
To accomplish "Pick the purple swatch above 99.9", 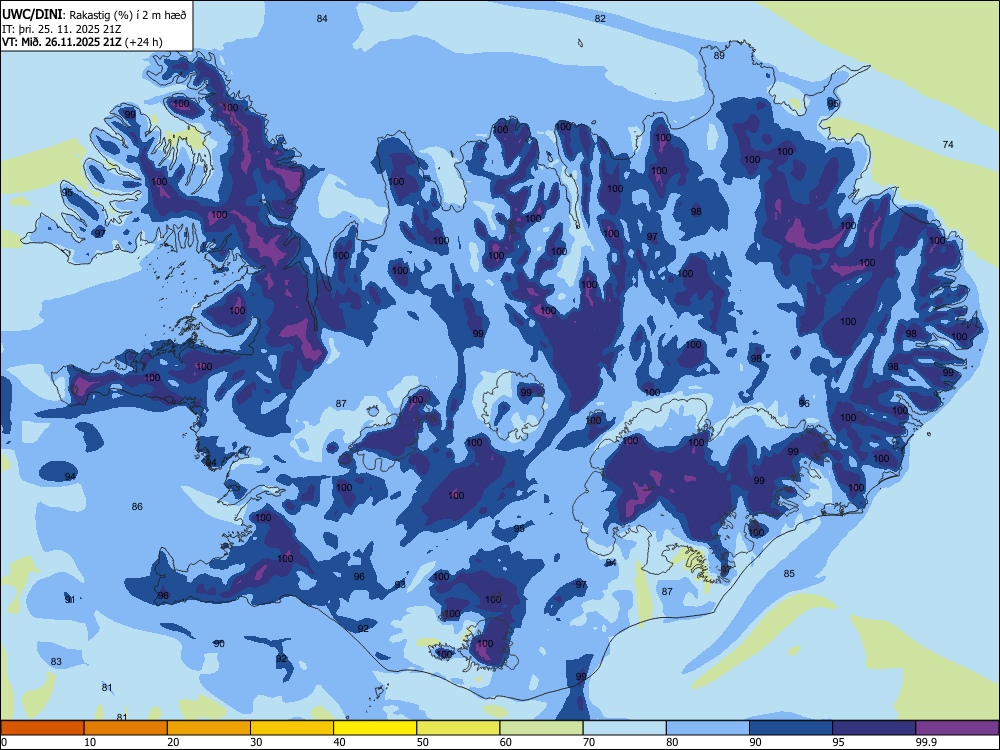I will coord(957,728).
